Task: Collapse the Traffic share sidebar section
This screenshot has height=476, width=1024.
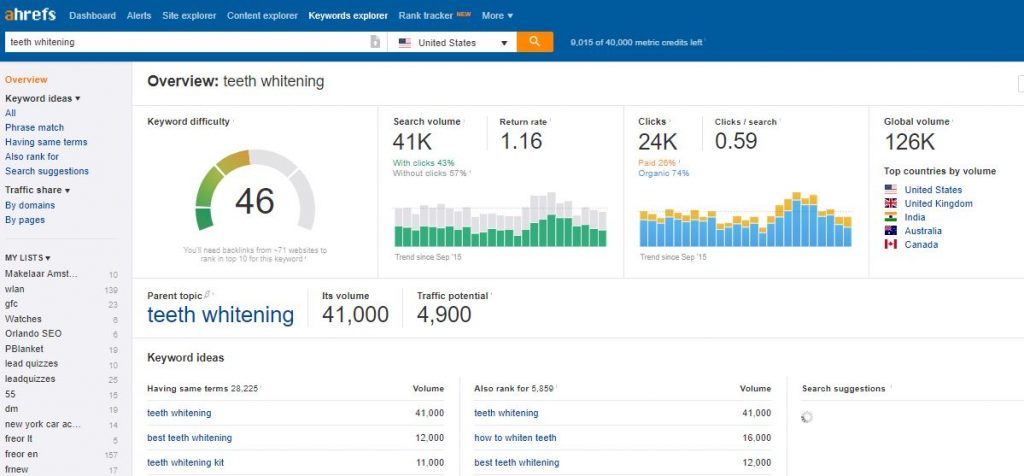Action: pyautogui.click(x=37, y=190)
